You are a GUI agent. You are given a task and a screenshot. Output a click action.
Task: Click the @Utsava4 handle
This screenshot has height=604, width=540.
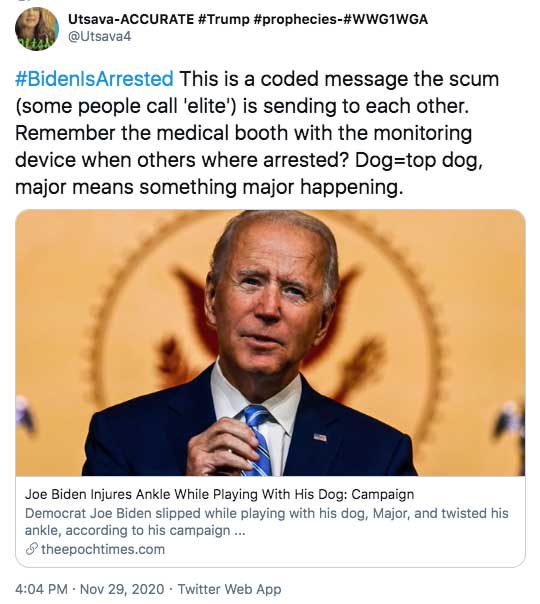pos(99,37)
